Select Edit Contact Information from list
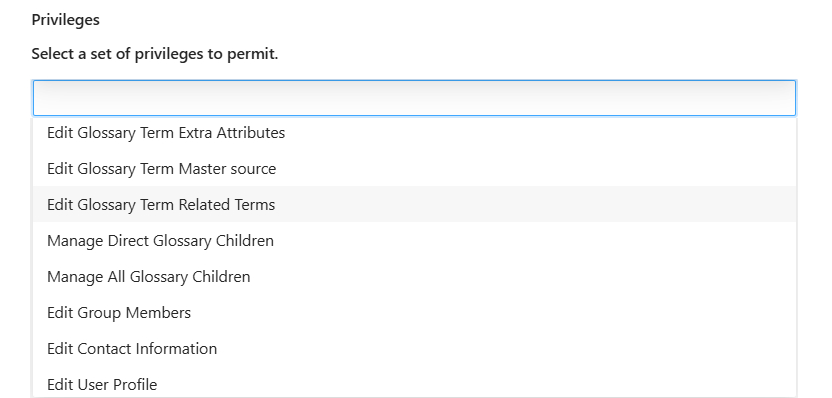Screen dimensions: 832x398 tap(414, 349)
